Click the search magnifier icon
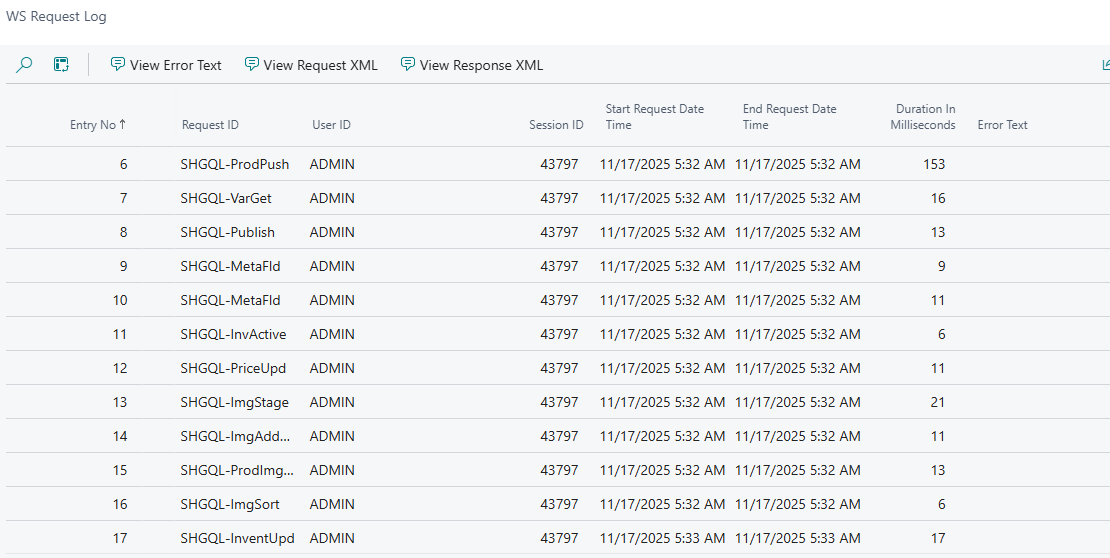Screen dimensions: 1110x558 click(25, 65)
